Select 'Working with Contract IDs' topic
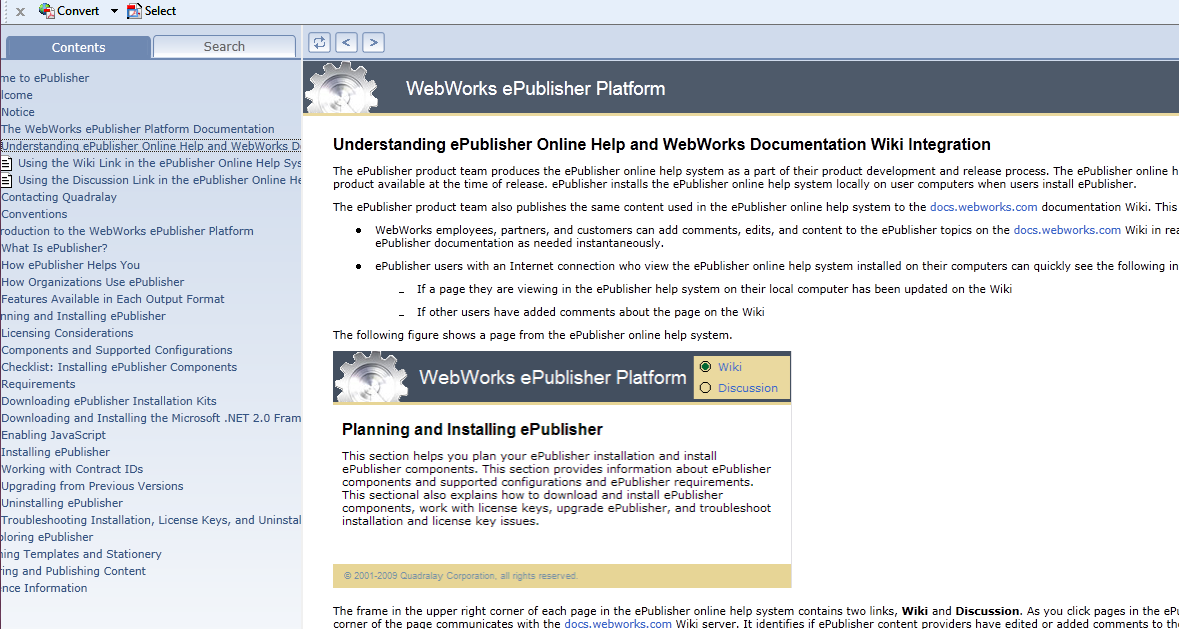This screenshot has height=629, width=1179. [x=72, y=469]
